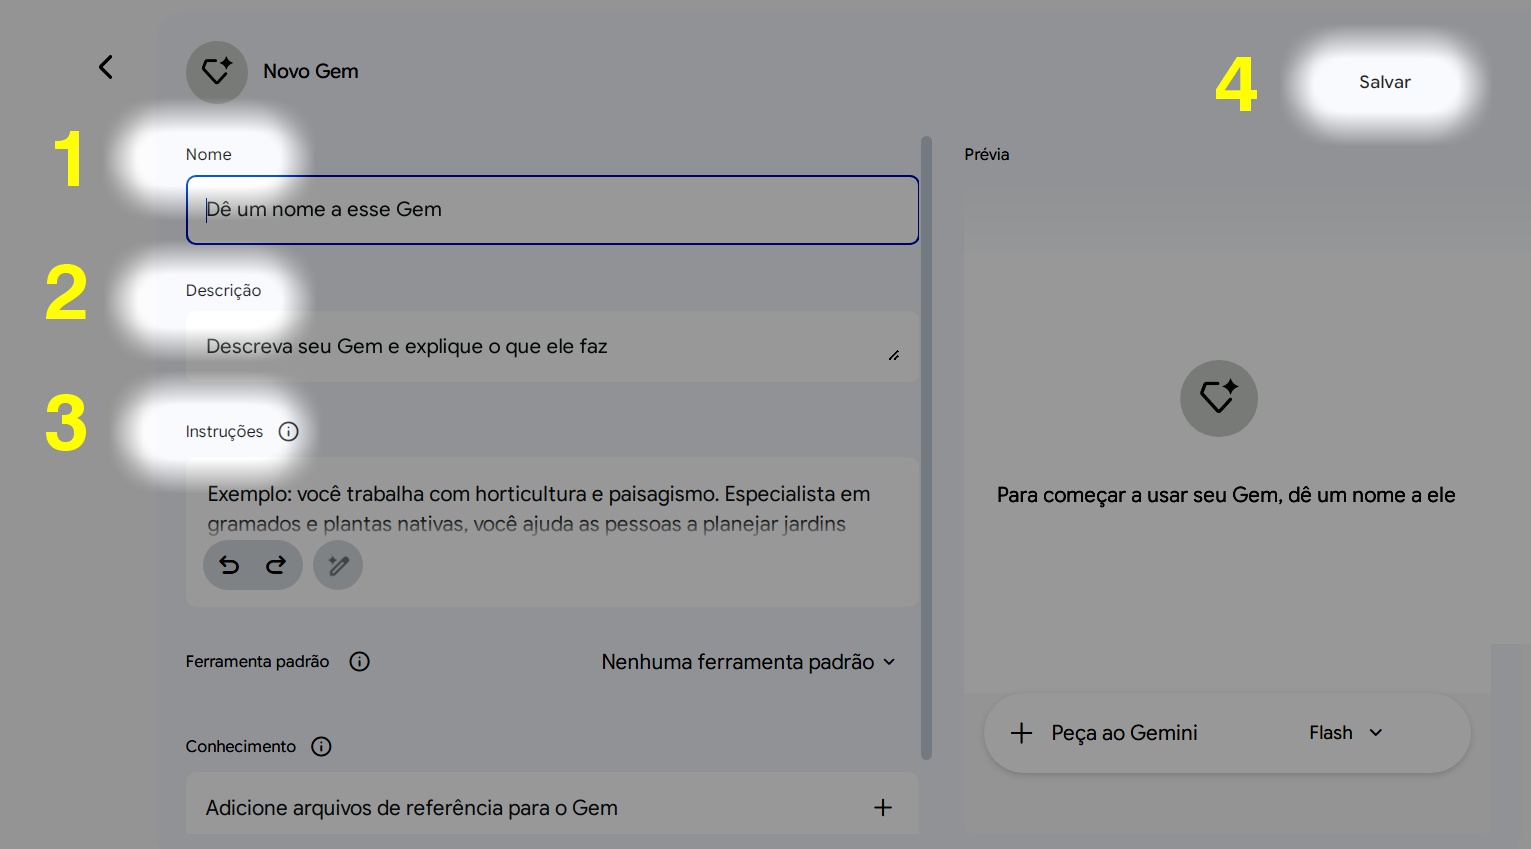Open the Conhecimento info icon
Image resolution: width=1531 pixels, height=849 pixels.
click(x=321, y=747)
